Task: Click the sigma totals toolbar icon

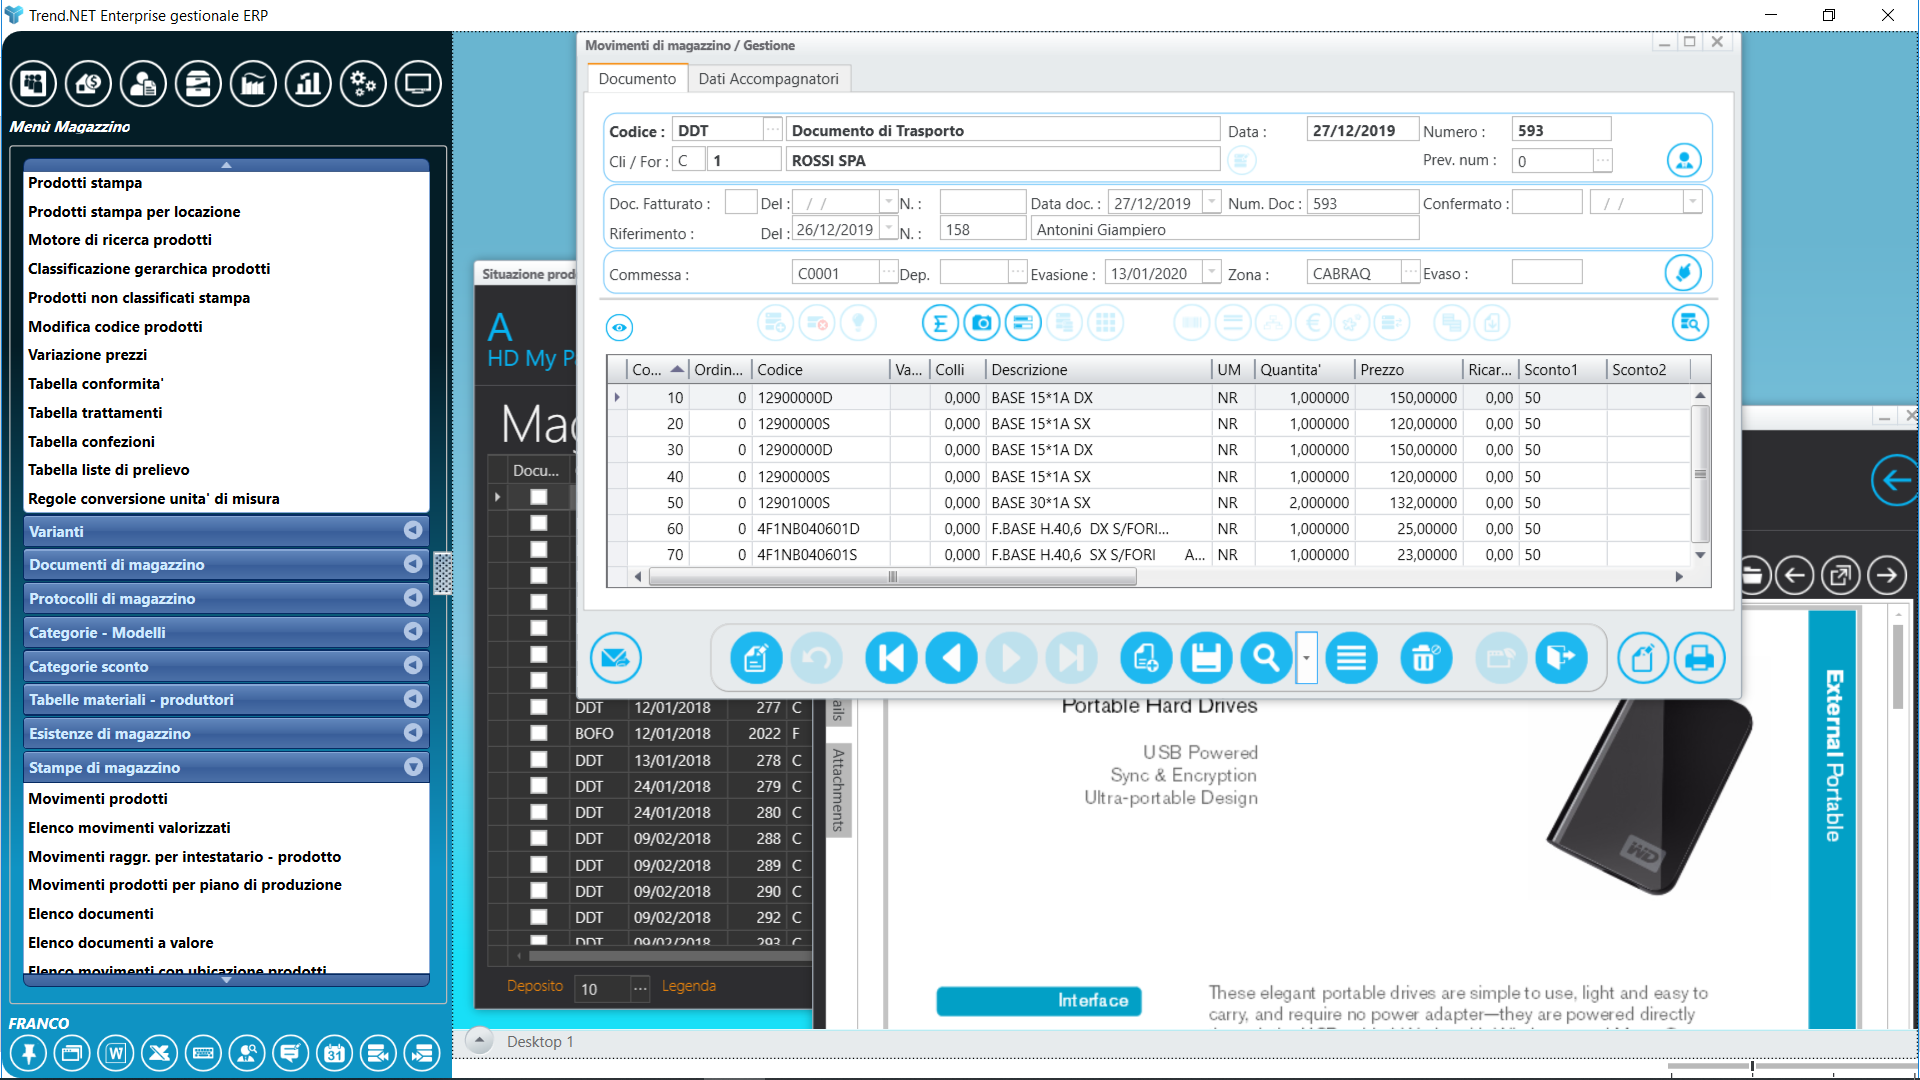Action: click(940, 323)
